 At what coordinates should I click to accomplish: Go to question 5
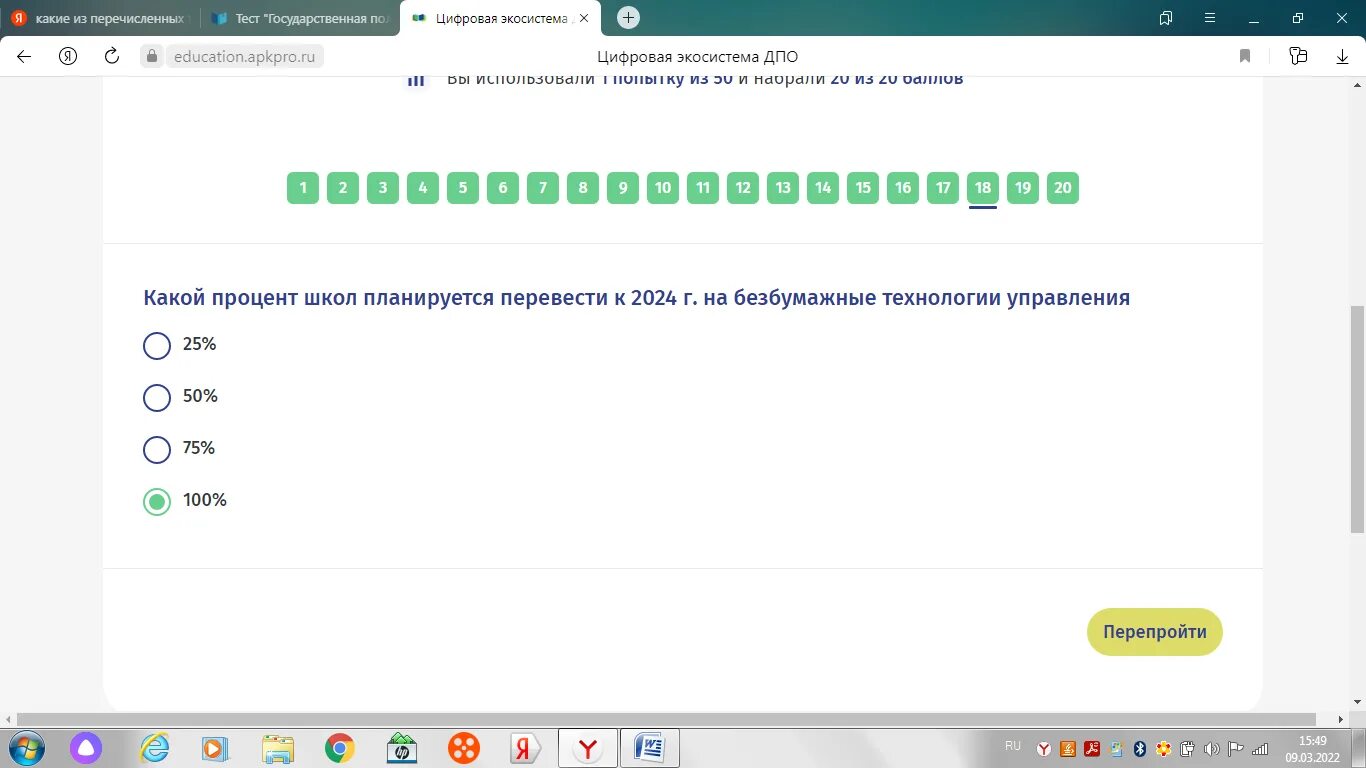pos(463,188)
